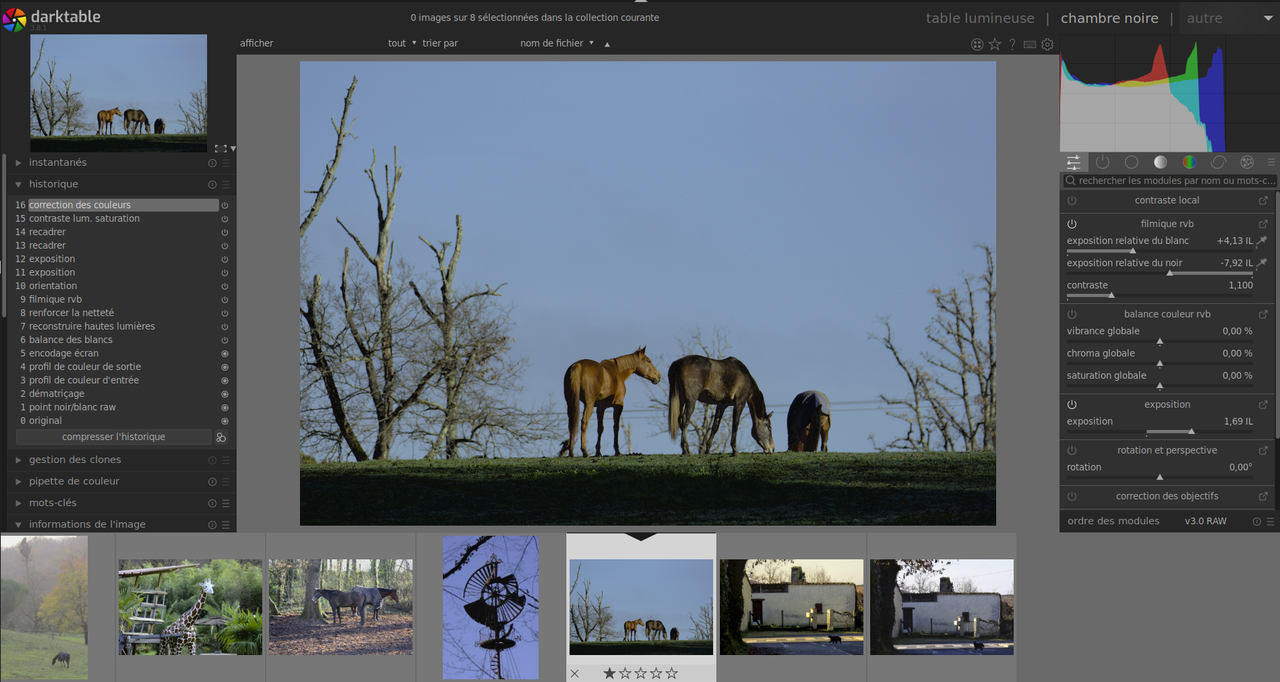The width and height of the screenshot is (1280, 682).
Task: Select the tone modules gradient circle tab
Action: (x=1160, y=162)
